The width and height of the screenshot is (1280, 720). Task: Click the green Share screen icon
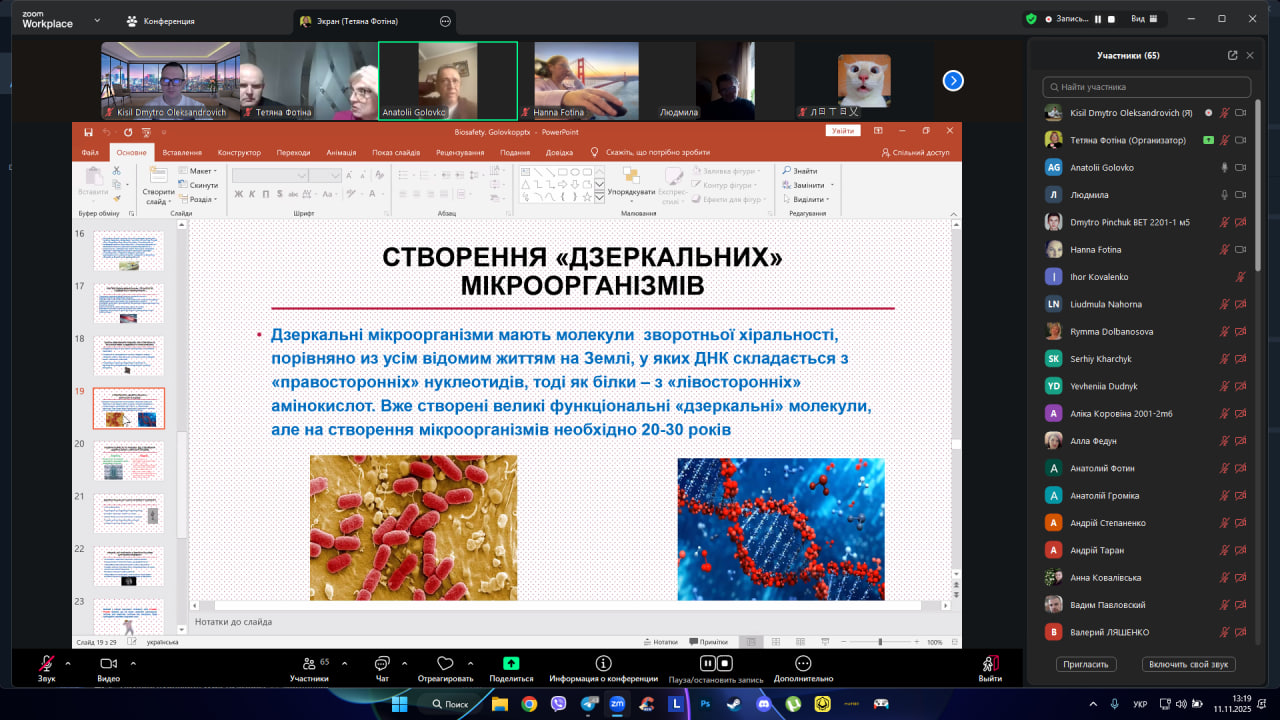pos(511,664)
